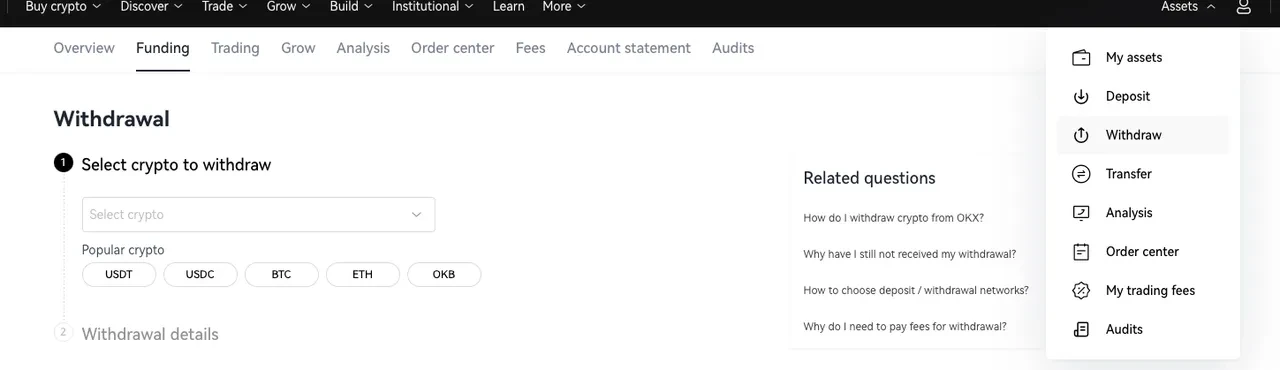Collapse the Assets dropdown menu

pos(1188,7)
